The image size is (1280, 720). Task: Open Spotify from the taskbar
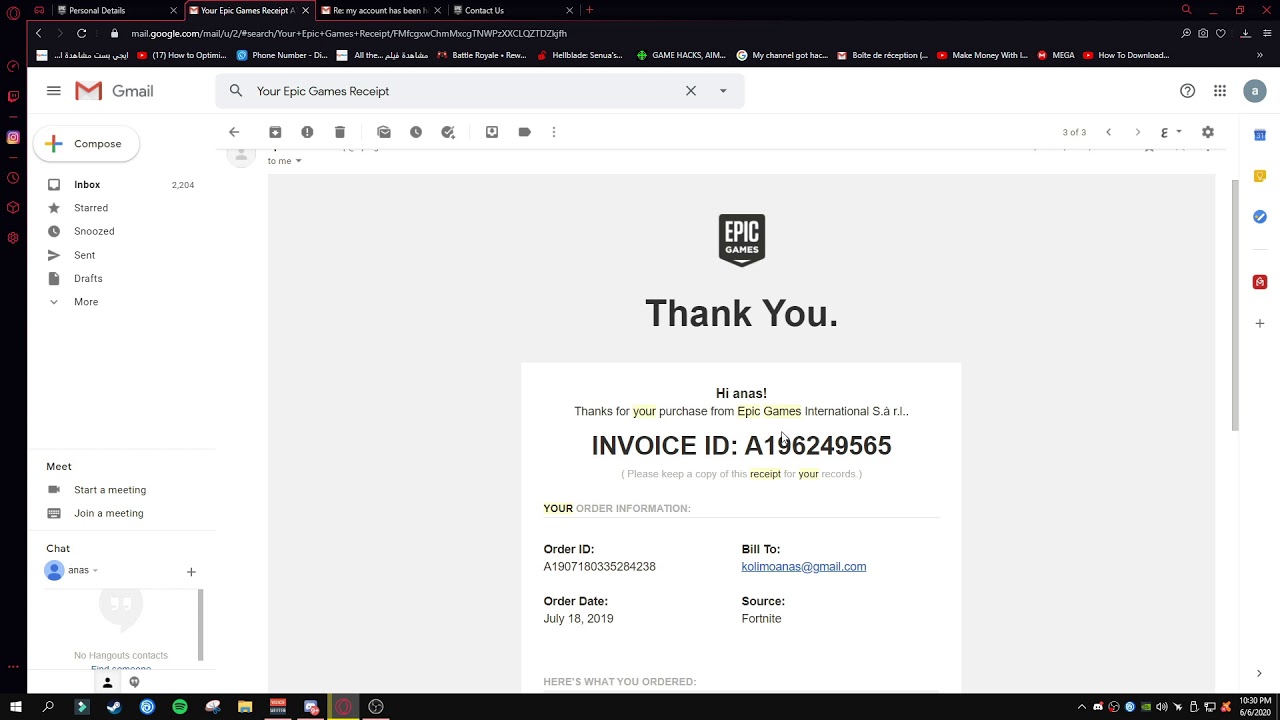180,707
